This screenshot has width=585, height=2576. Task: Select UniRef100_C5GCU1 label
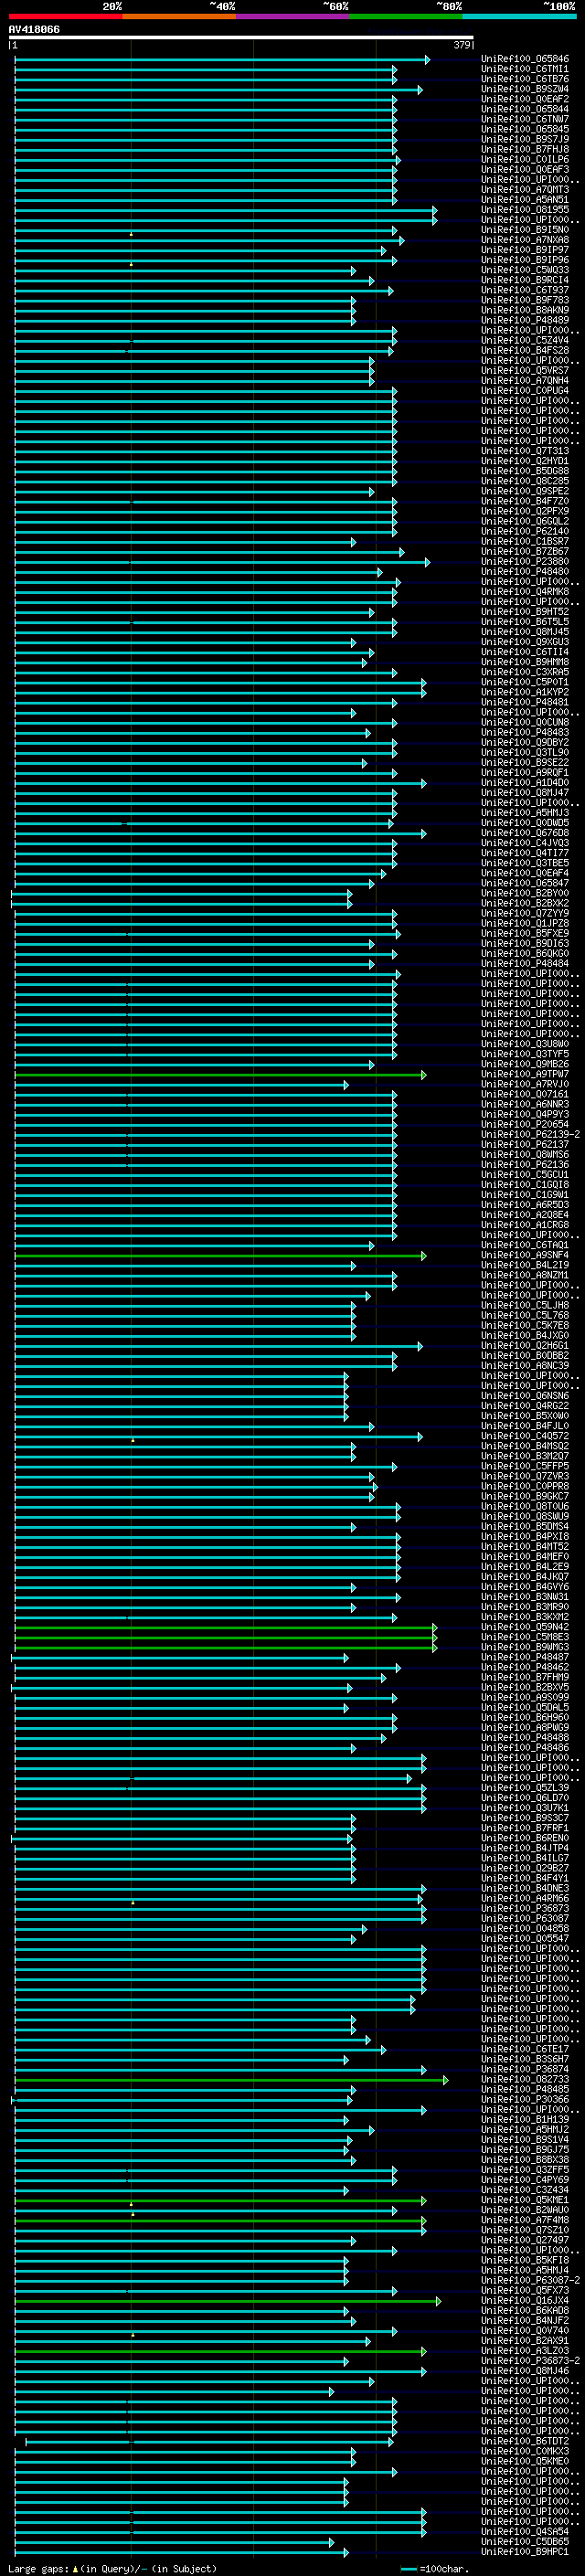[x=525, y=1175]
